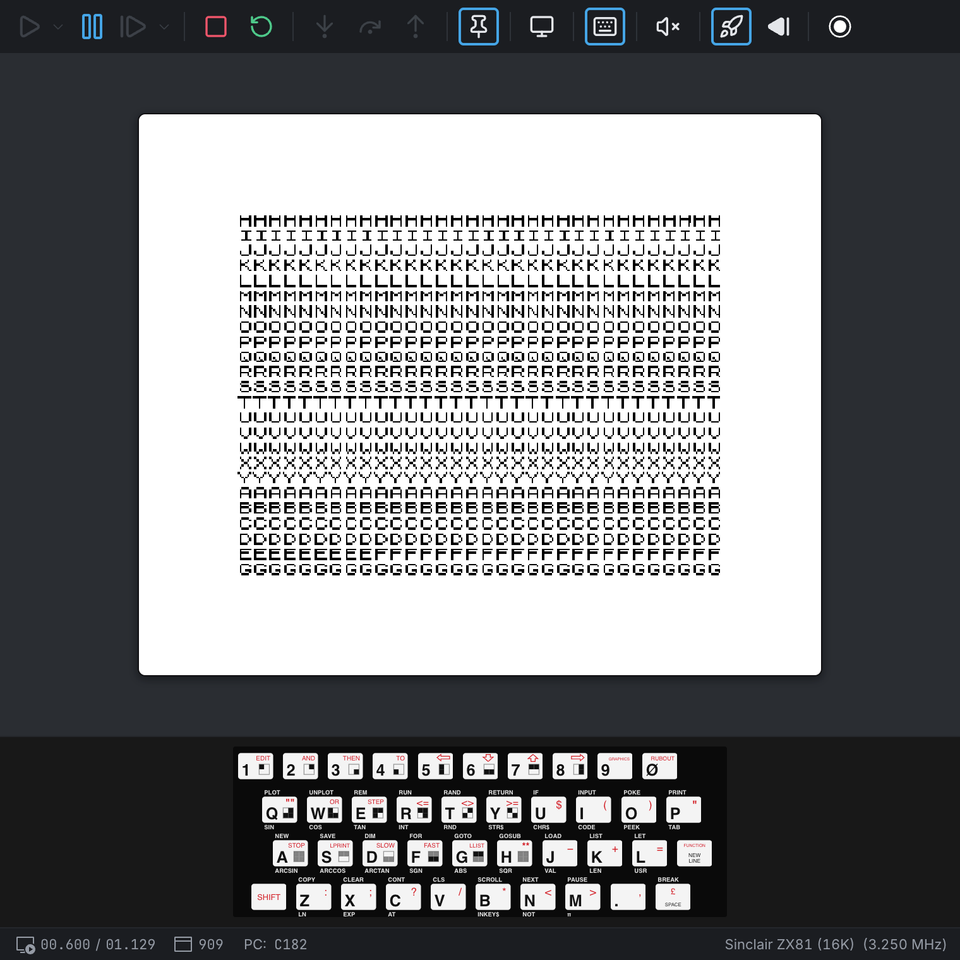Click the 2 AND key
Screen dimensions: 960x960
(x=300, y=767)
